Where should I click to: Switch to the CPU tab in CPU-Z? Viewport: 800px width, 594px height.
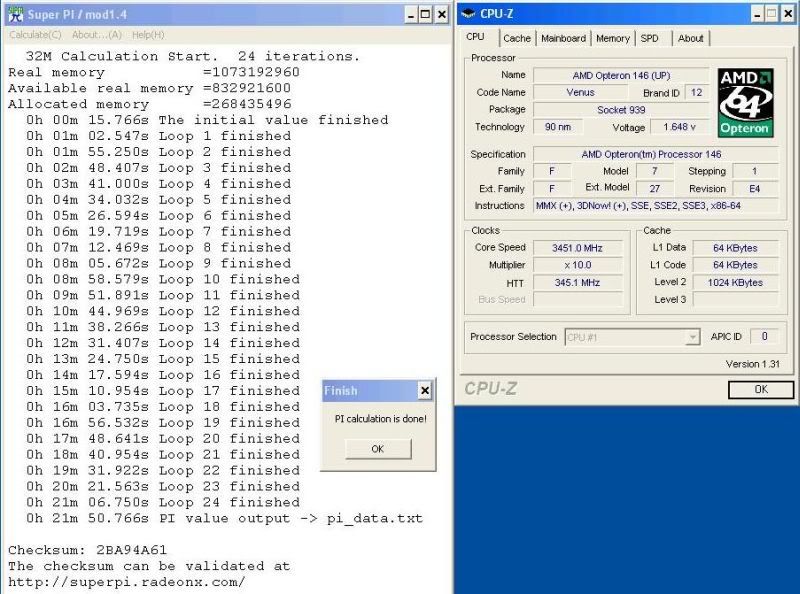475,37
